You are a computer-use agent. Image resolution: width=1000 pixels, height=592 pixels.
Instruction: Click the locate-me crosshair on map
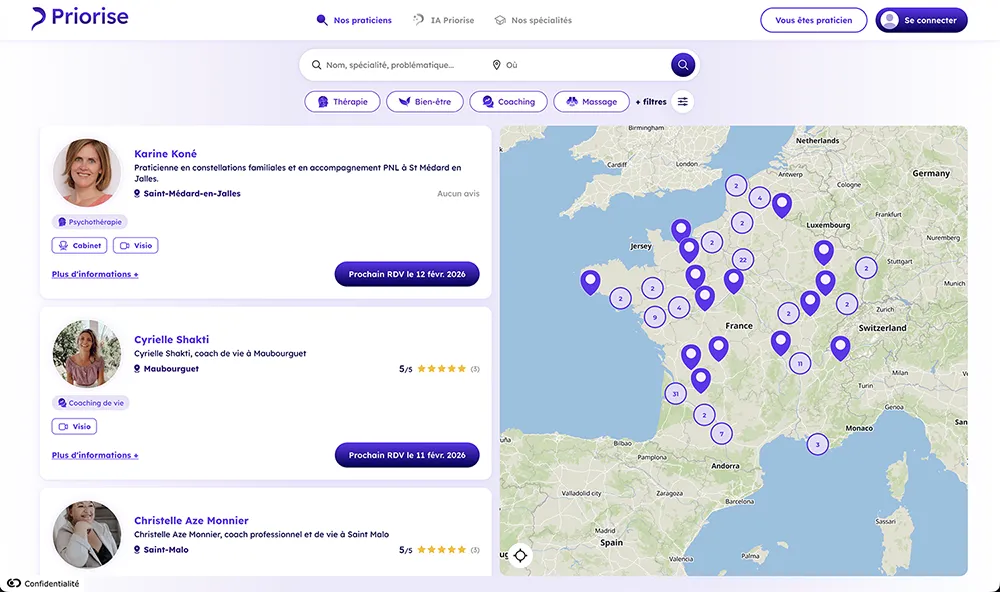pyautogui.click(x=520, y=556)
